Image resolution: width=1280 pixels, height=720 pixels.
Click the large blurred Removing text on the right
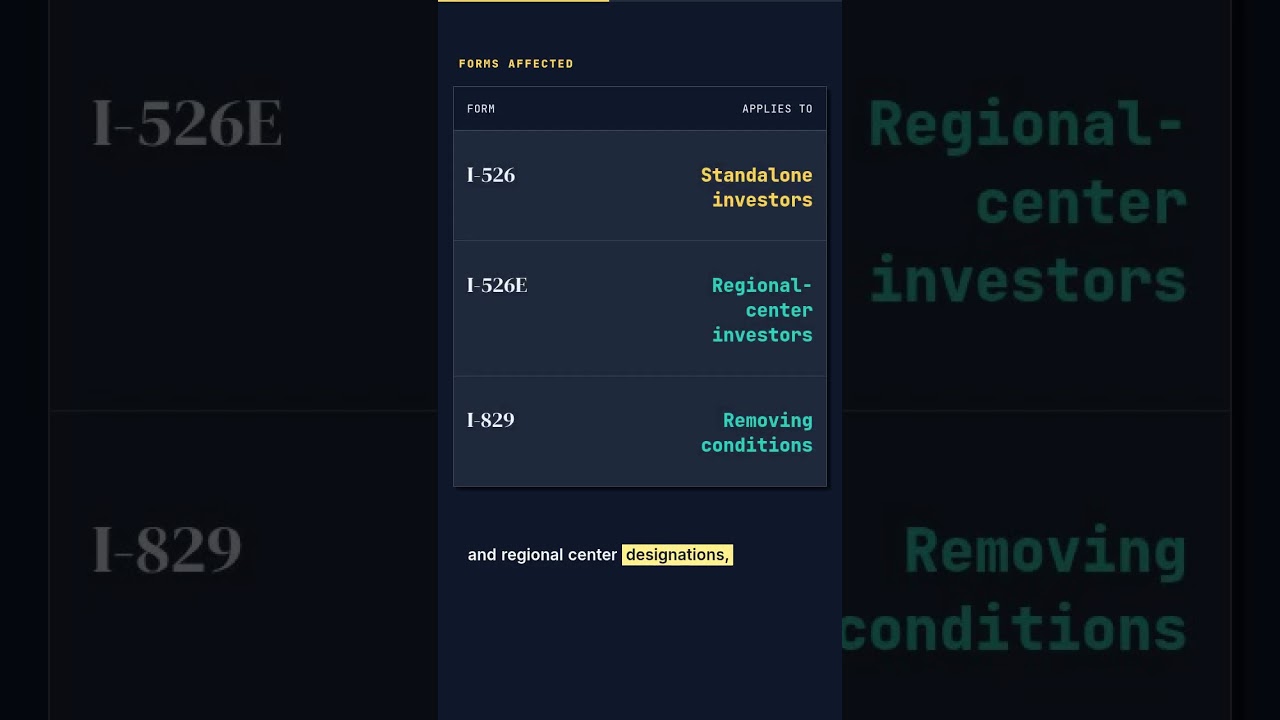point(1045,552)
